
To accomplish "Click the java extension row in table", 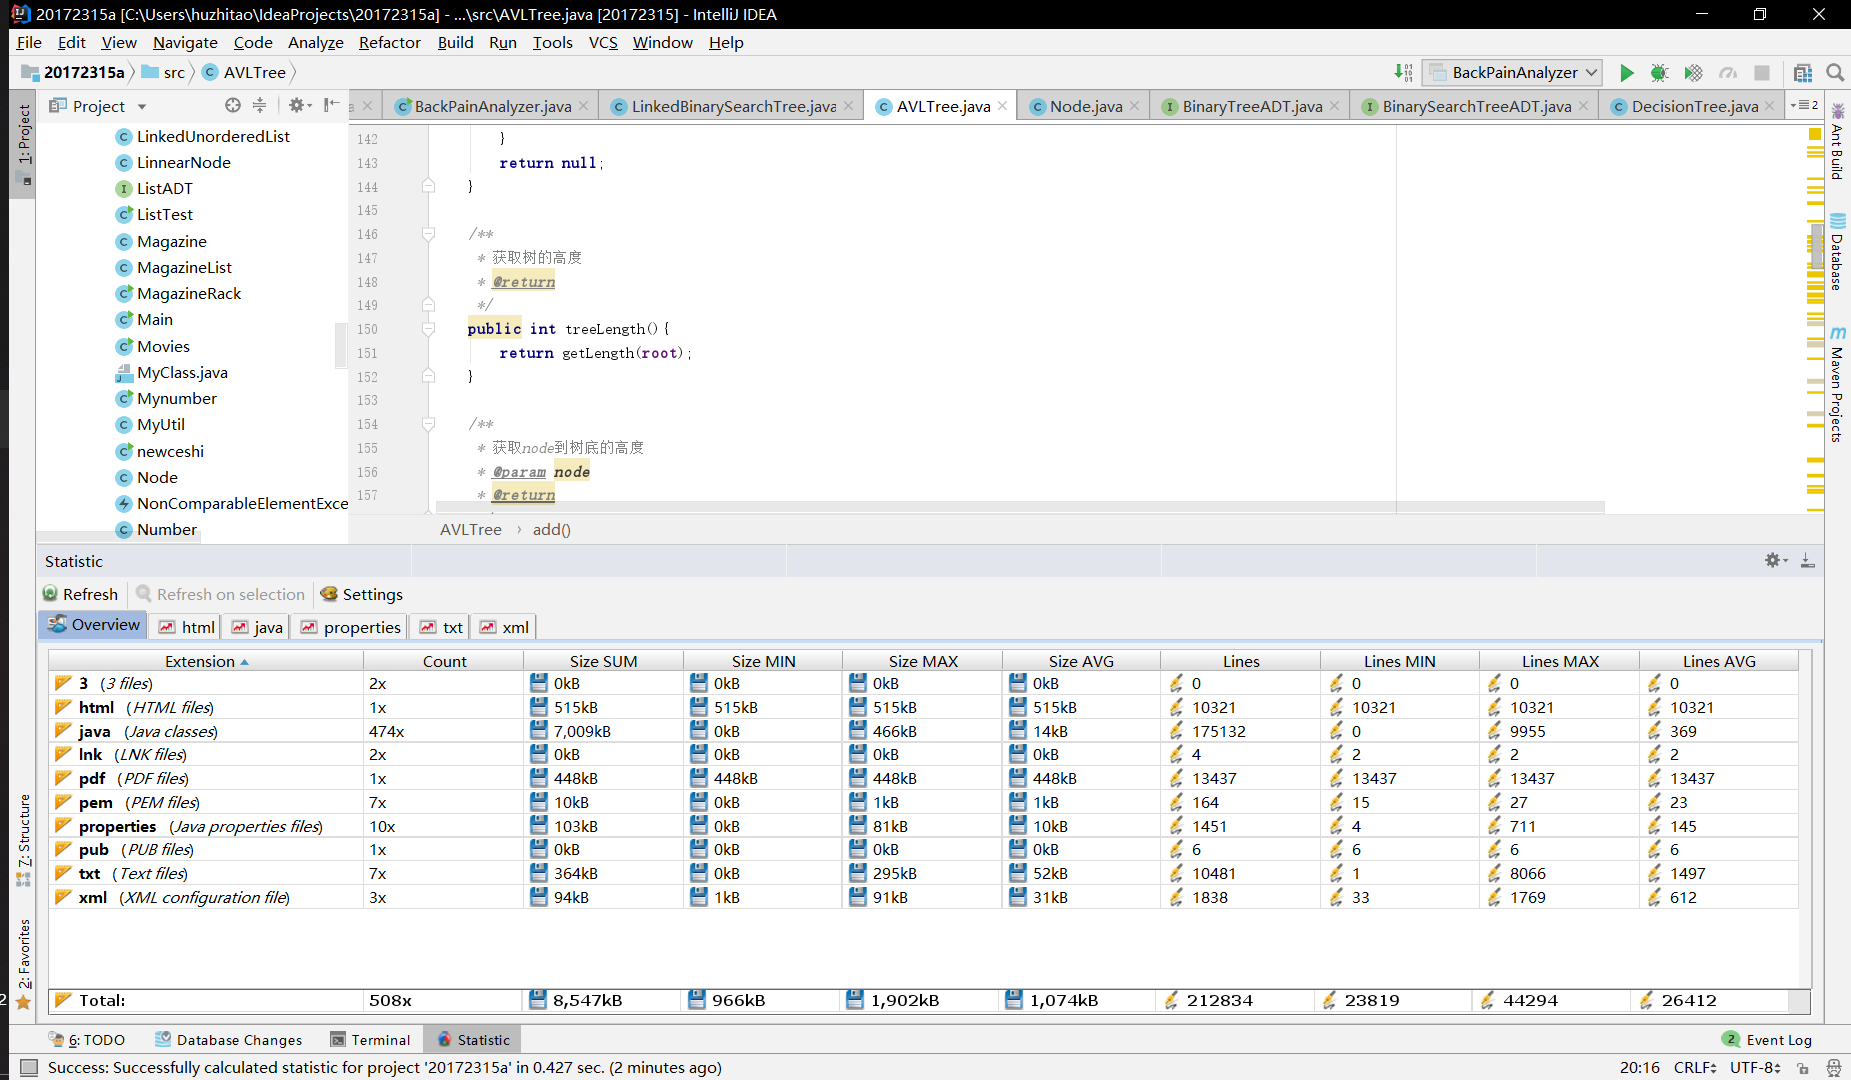I will tap(923, 731).
